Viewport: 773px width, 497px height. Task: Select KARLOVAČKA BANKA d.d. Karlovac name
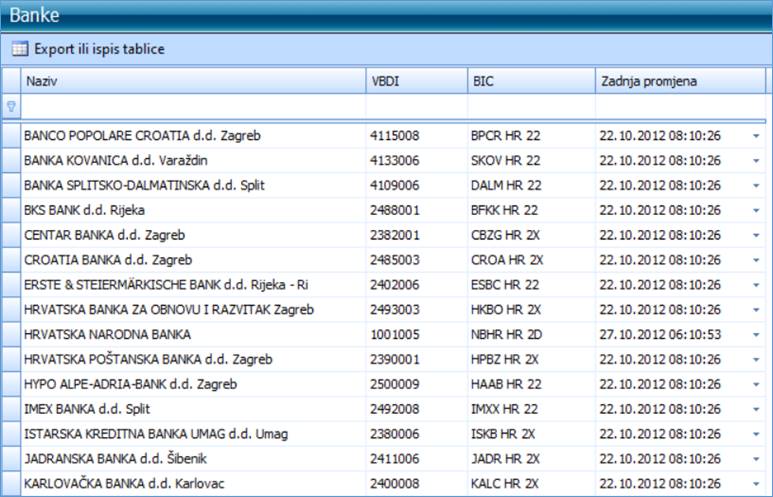coord(124,483)
